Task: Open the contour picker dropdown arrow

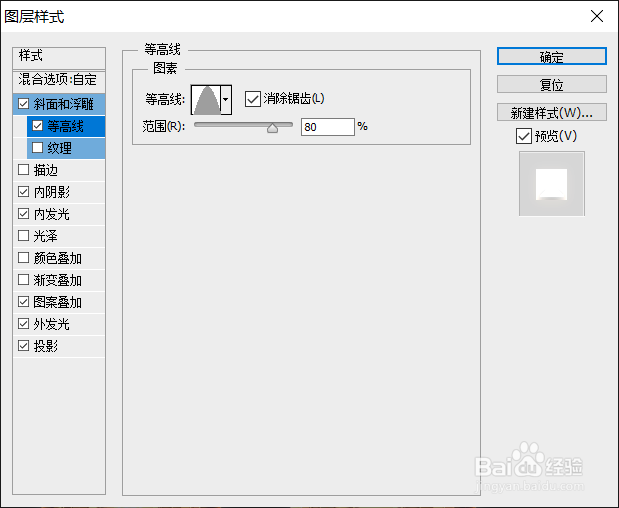Action: click(x=226, y=100)
